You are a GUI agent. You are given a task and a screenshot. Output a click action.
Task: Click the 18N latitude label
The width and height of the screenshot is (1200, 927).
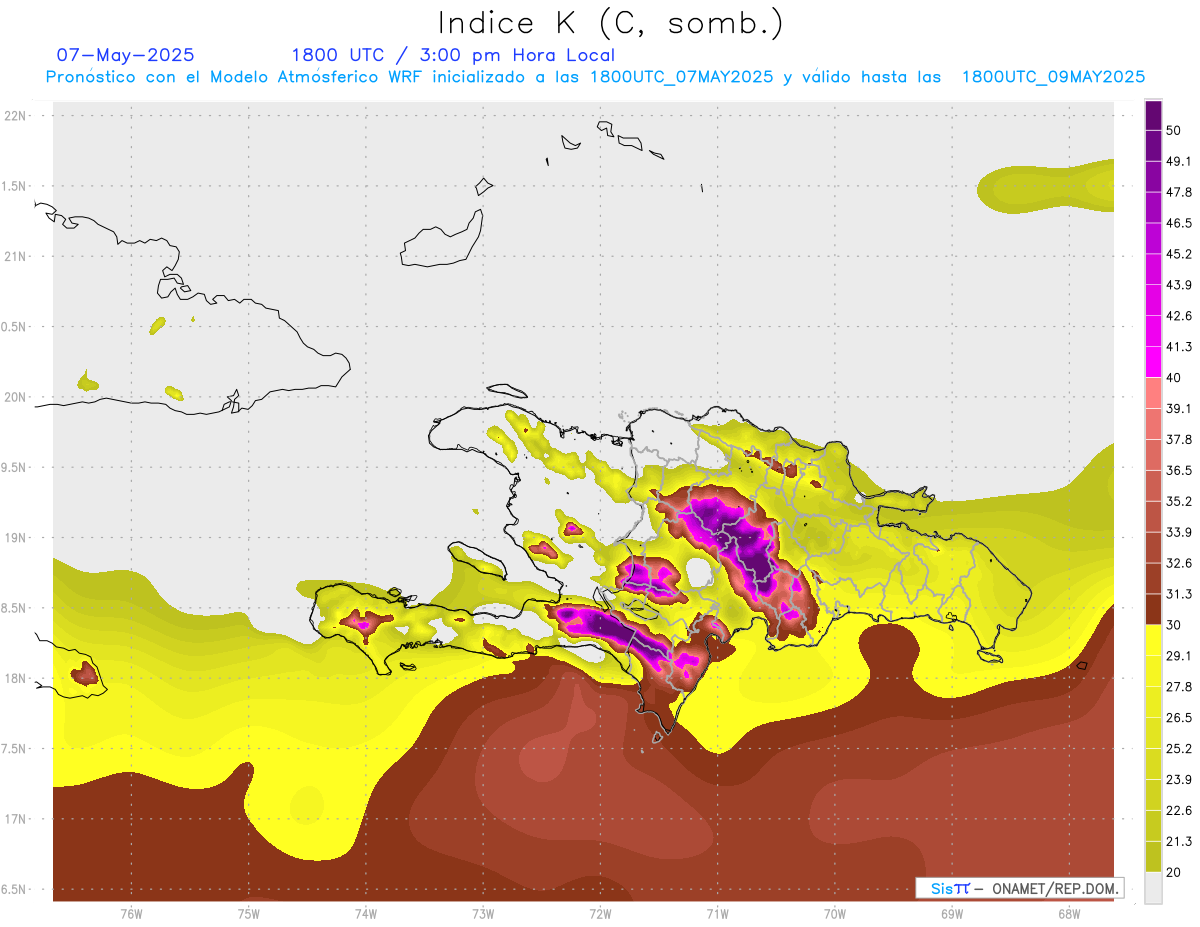coord(16,678)
